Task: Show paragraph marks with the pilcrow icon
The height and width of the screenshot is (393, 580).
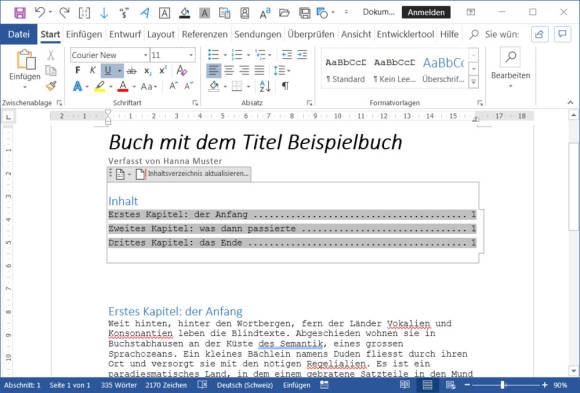Action: point(285,86)
